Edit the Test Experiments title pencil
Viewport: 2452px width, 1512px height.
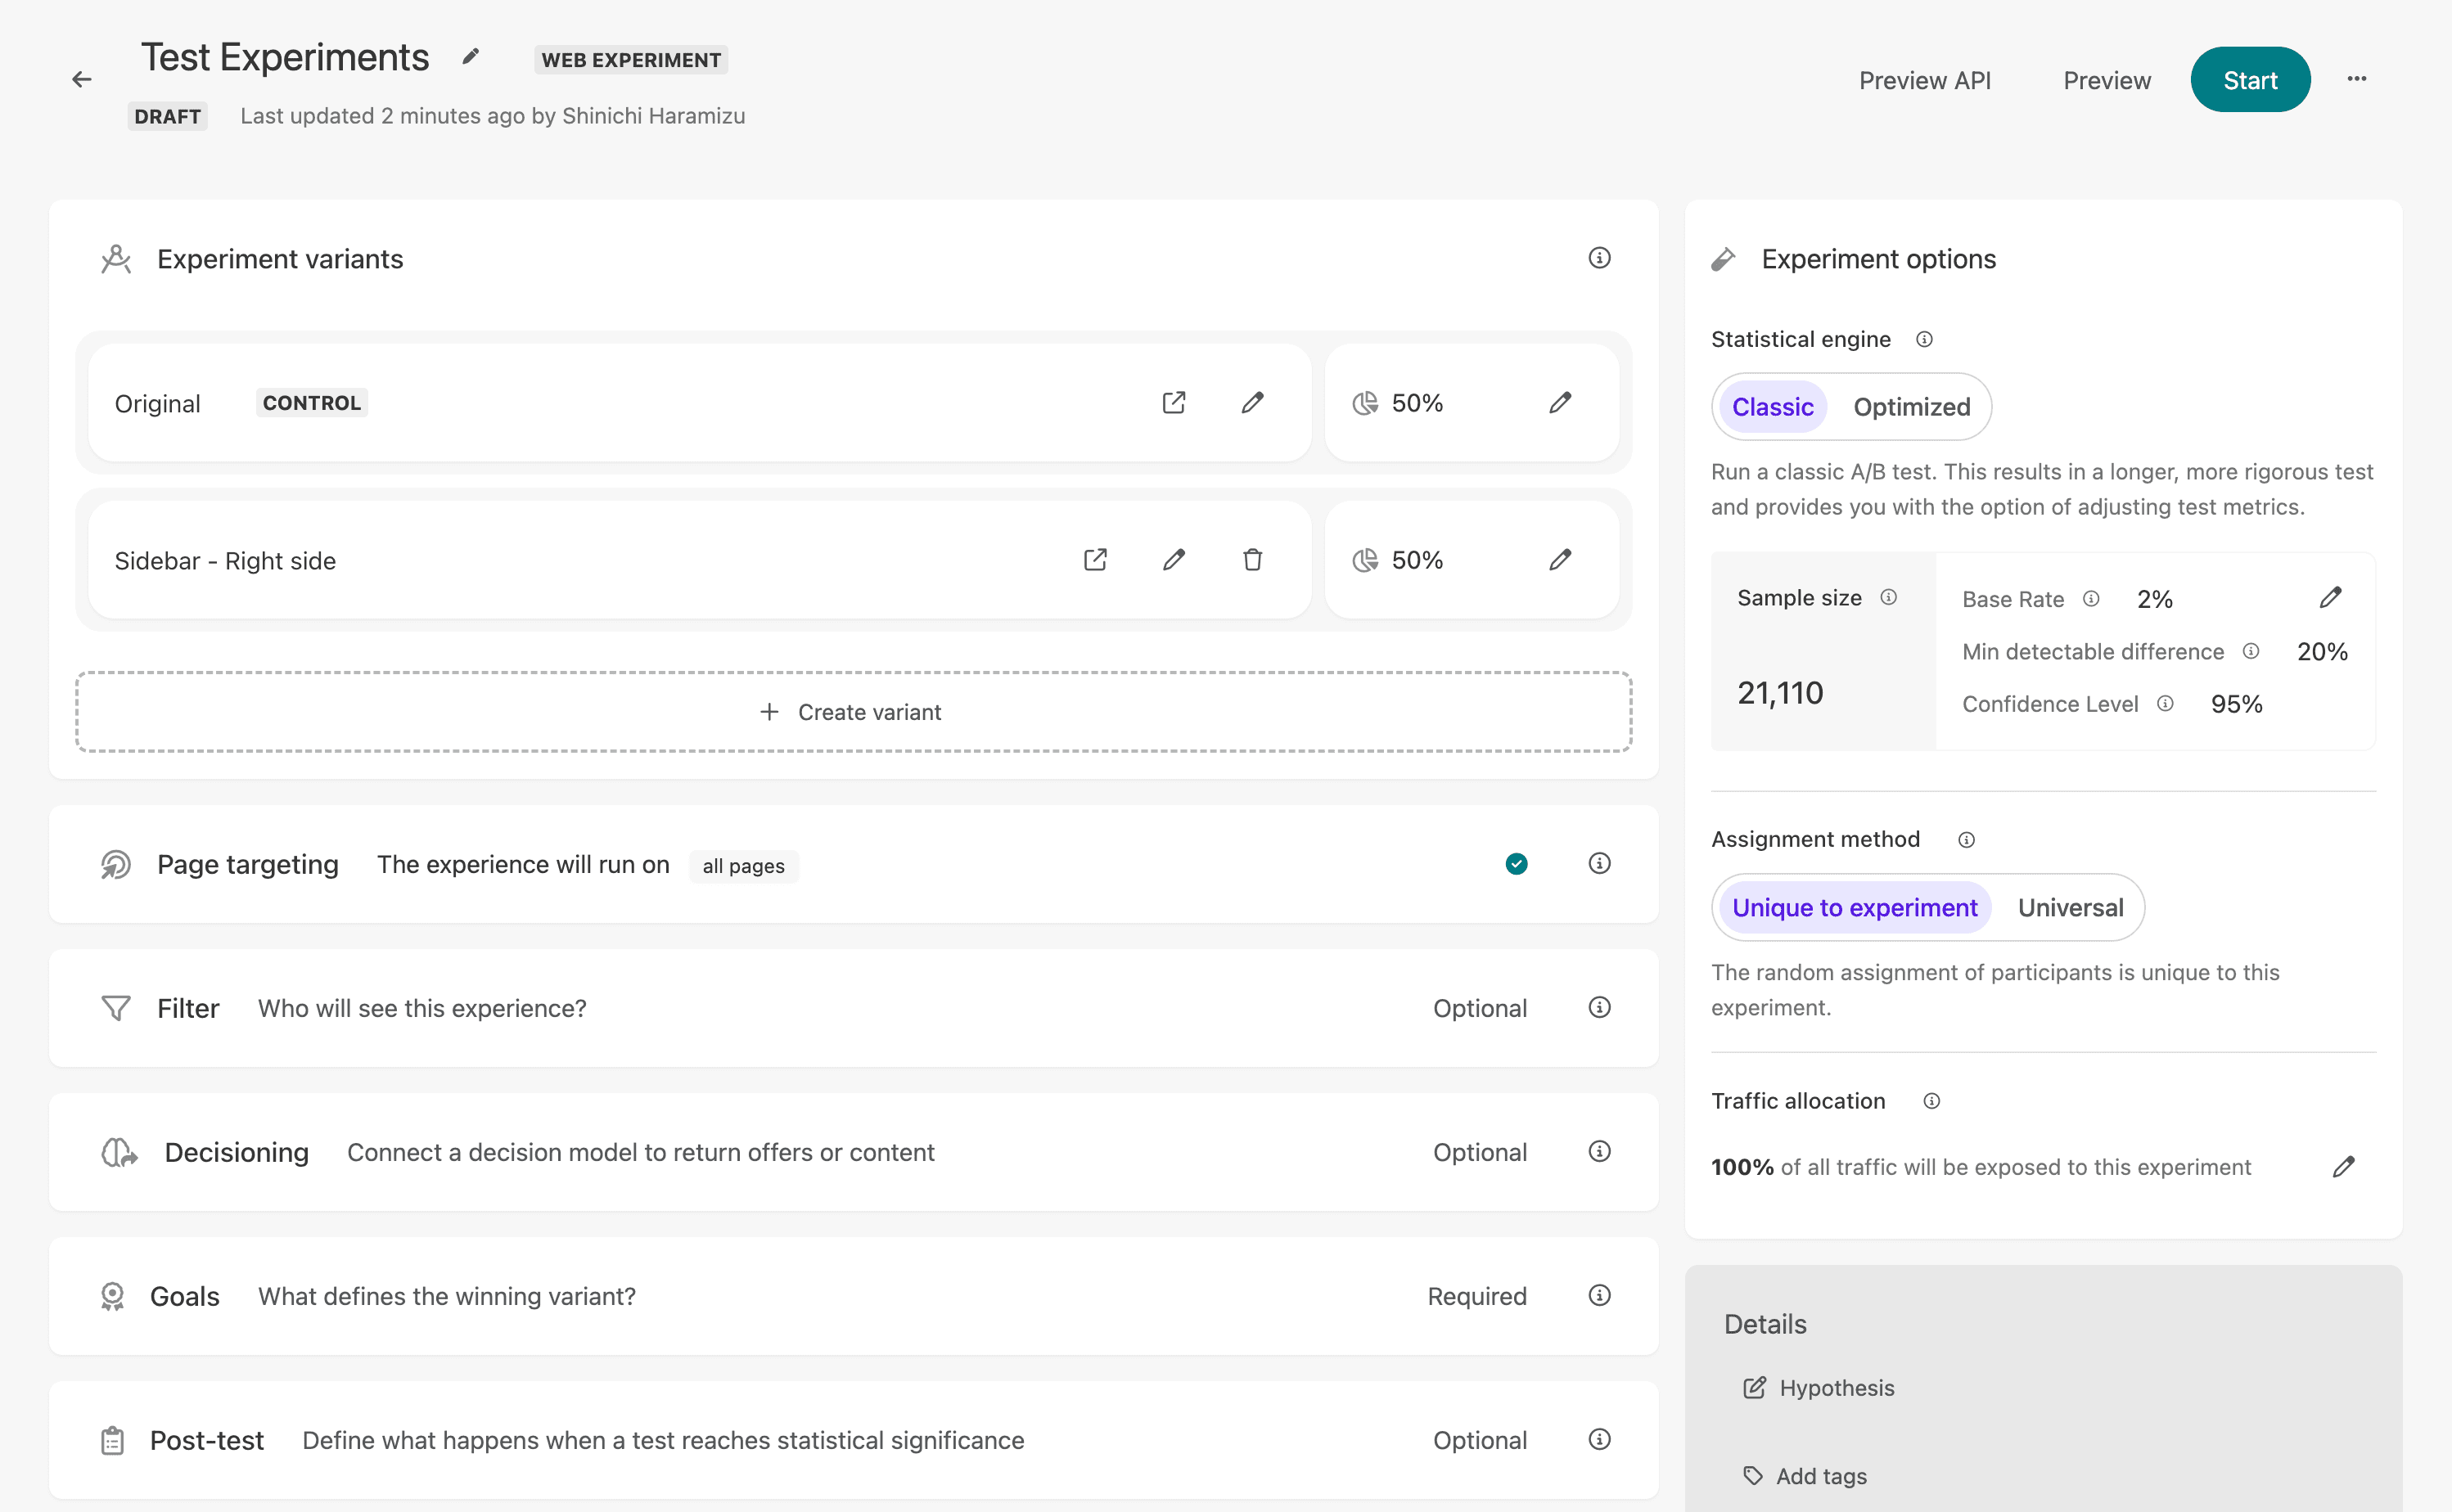point(470,57)
